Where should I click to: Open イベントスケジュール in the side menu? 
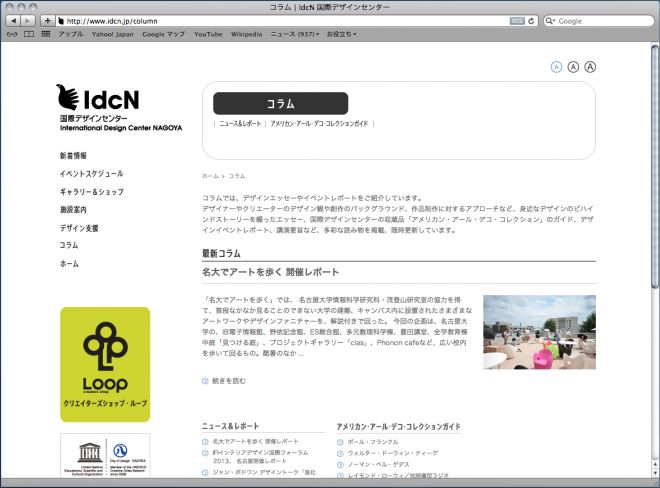click(92, 173)
